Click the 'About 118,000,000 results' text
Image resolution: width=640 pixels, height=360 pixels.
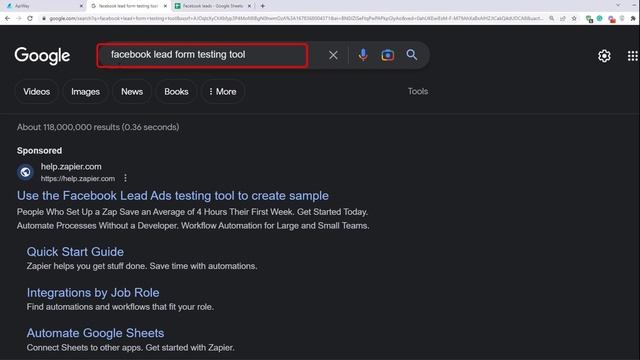click(x=98, y=127)
